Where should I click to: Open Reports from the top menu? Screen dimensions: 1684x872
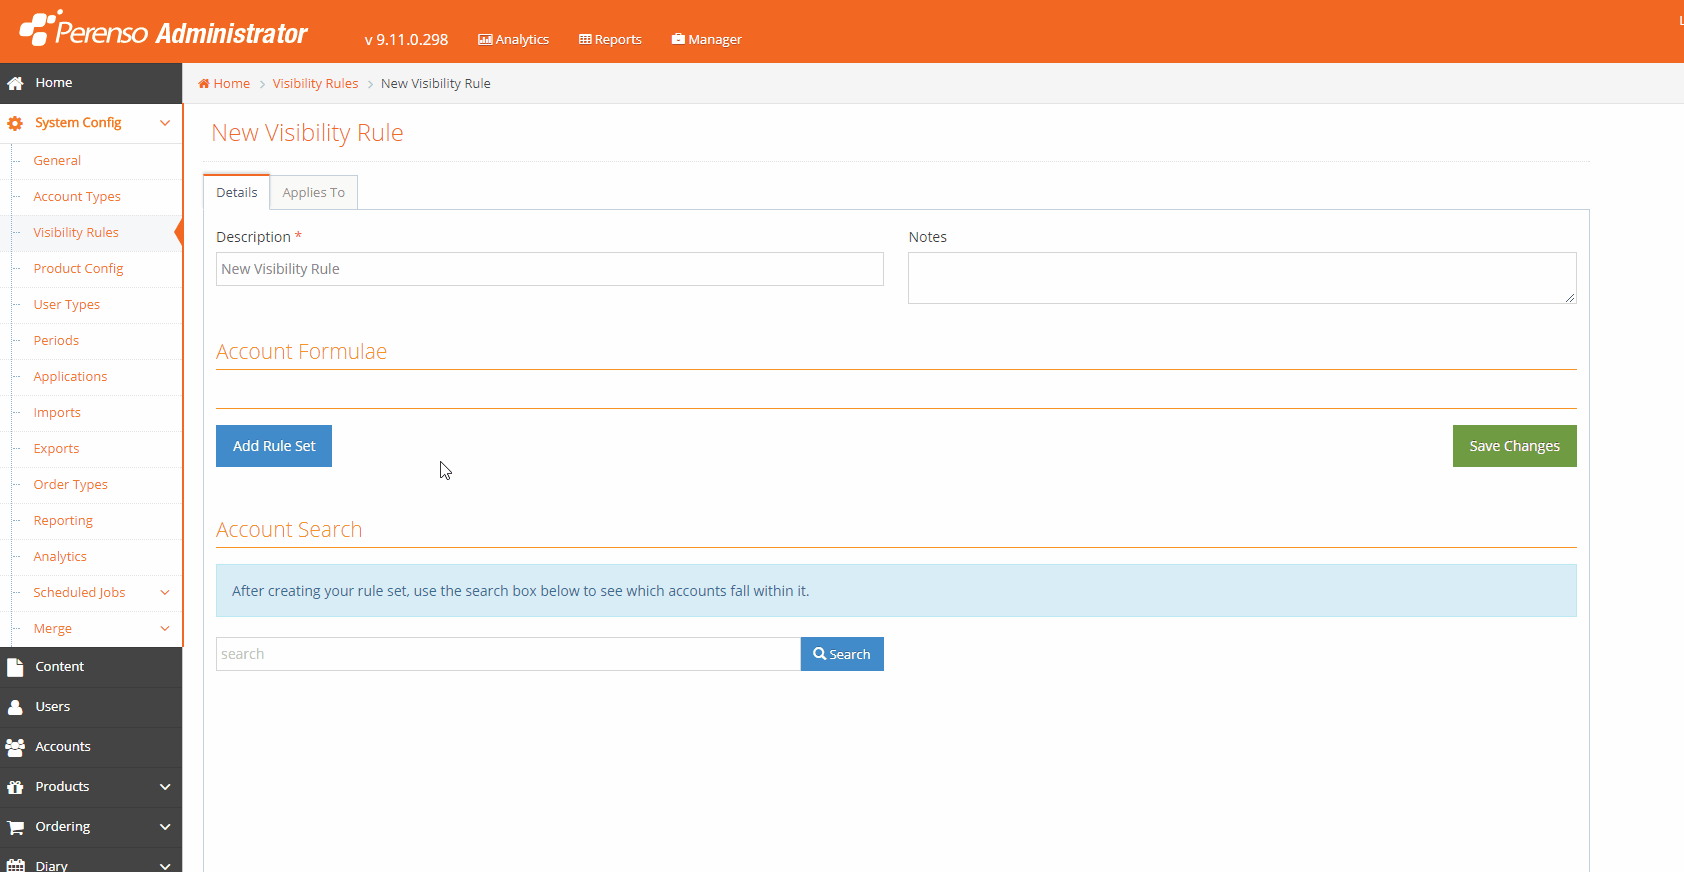[610, 40]
